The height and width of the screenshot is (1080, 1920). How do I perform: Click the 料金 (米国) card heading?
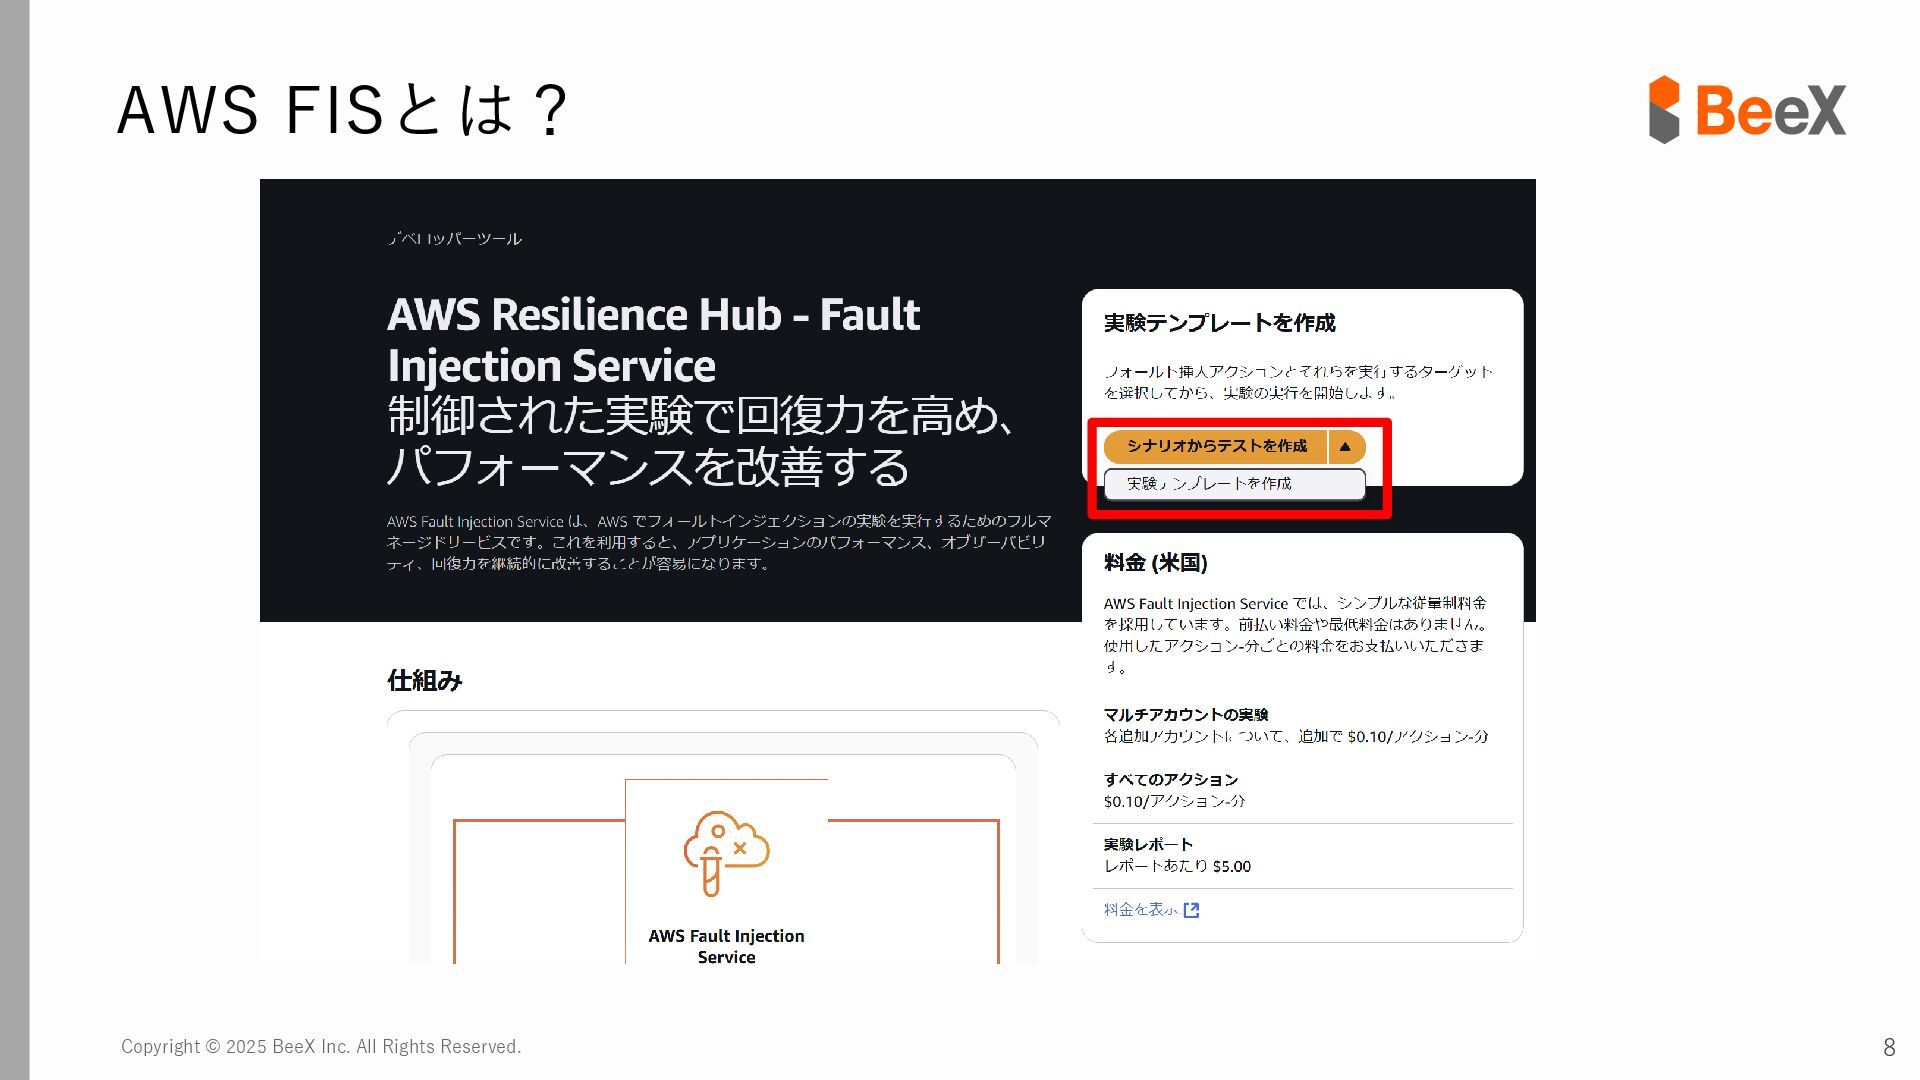pyautogui.click(x=1156, y=563)
